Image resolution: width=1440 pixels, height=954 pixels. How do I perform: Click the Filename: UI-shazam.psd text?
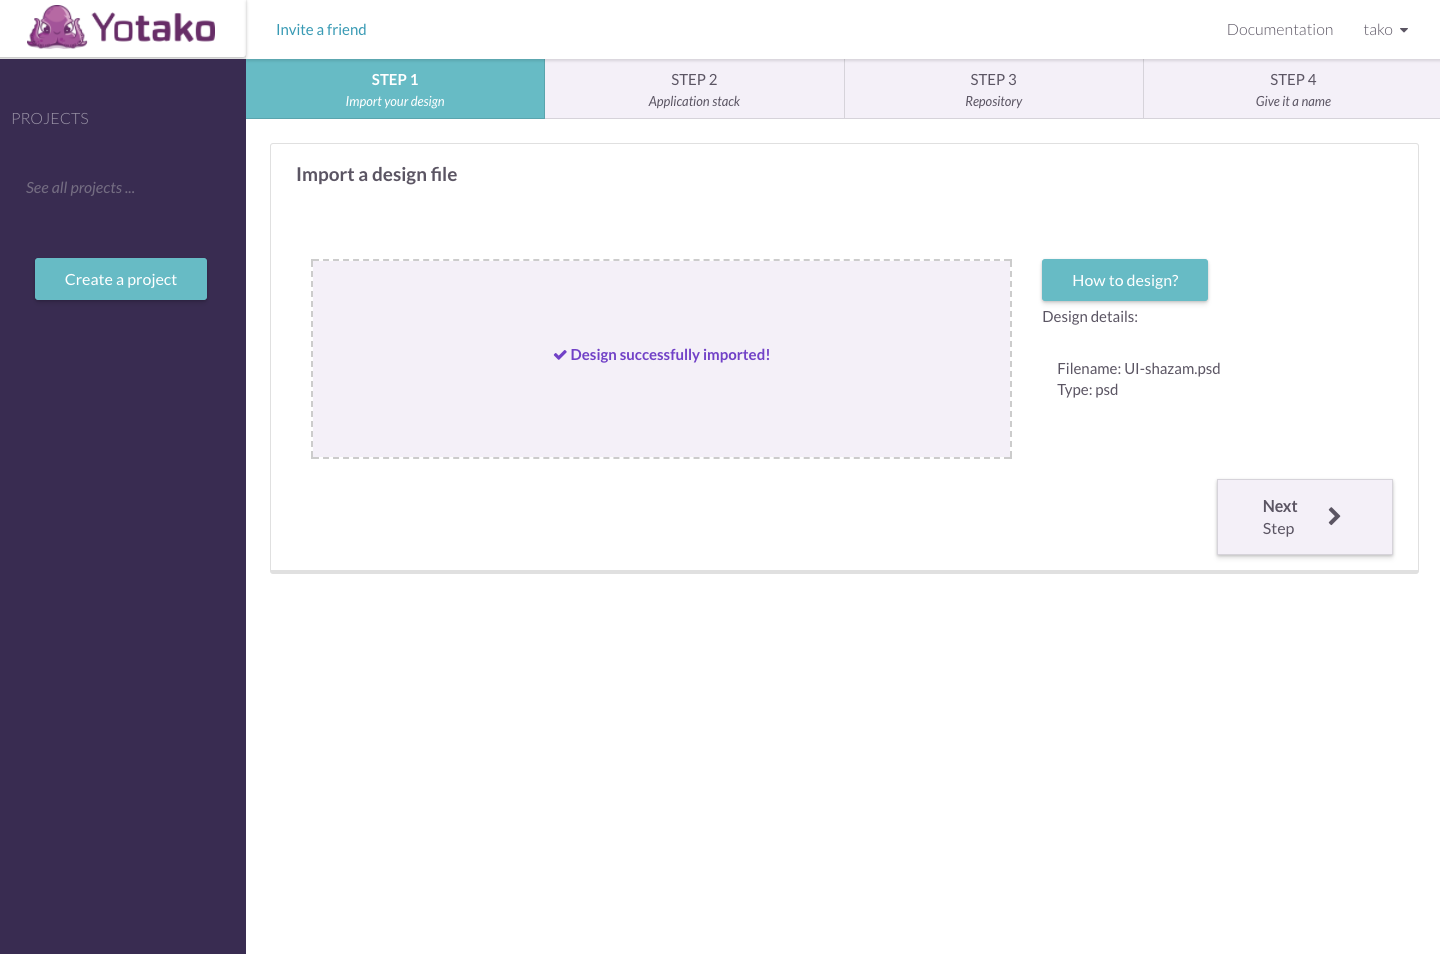pos(1139,369)
